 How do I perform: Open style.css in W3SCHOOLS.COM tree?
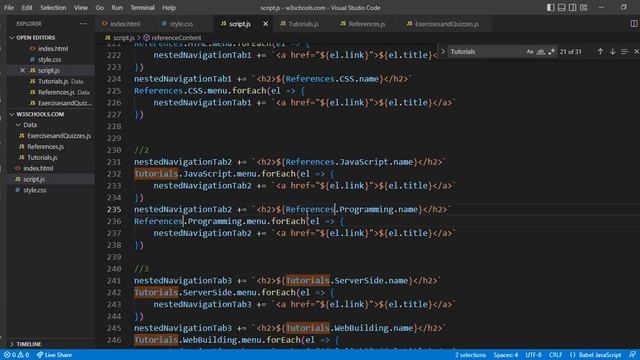pos(35,190)
